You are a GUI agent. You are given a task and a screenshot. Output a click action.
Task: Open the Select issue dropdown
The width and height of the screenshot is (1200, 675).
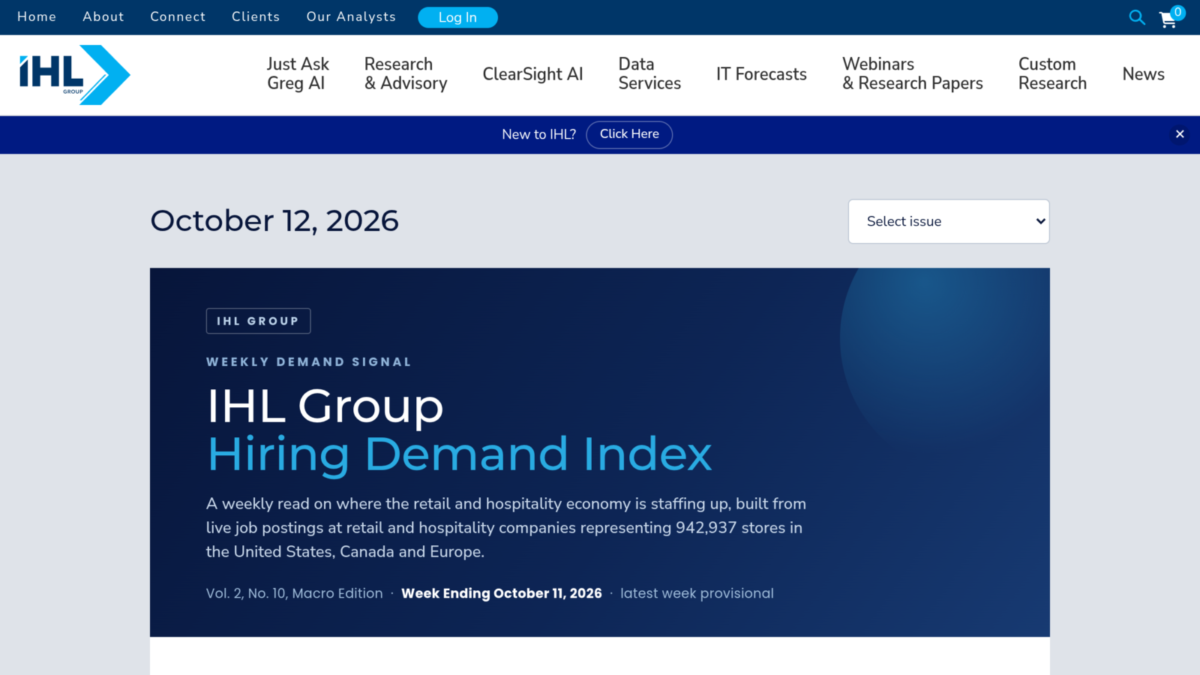(949, 221)
